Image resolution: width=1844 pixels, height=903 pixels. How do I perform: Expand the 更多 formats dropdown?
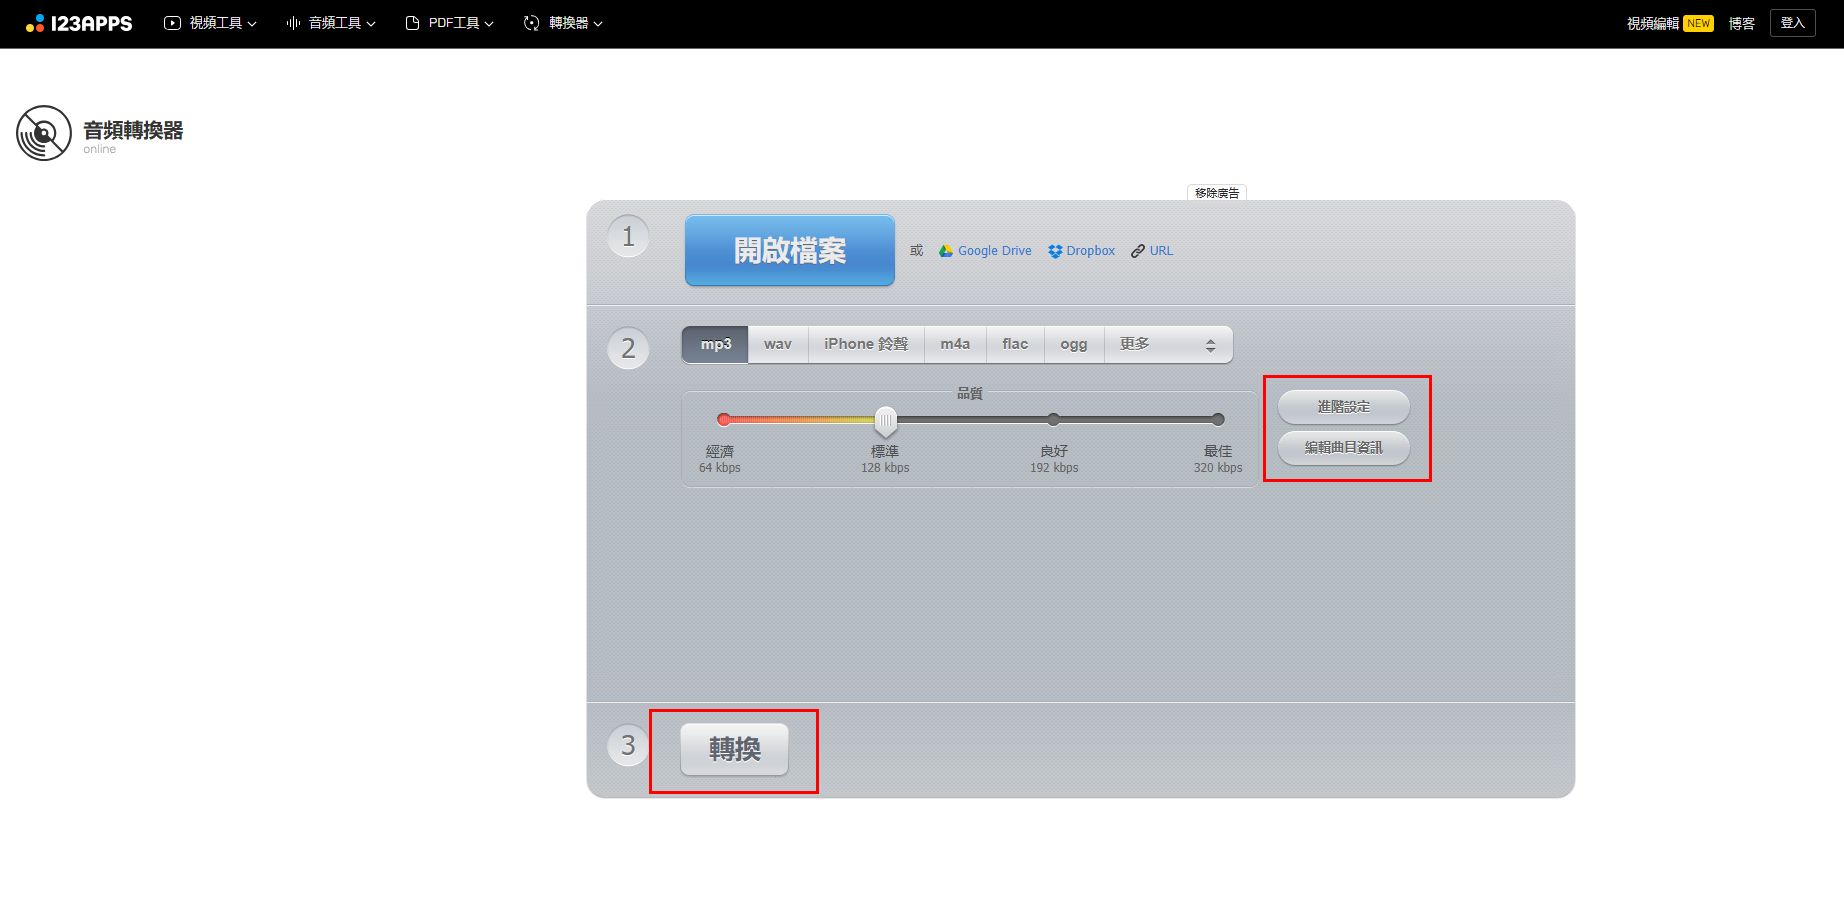coord(1168,344)
